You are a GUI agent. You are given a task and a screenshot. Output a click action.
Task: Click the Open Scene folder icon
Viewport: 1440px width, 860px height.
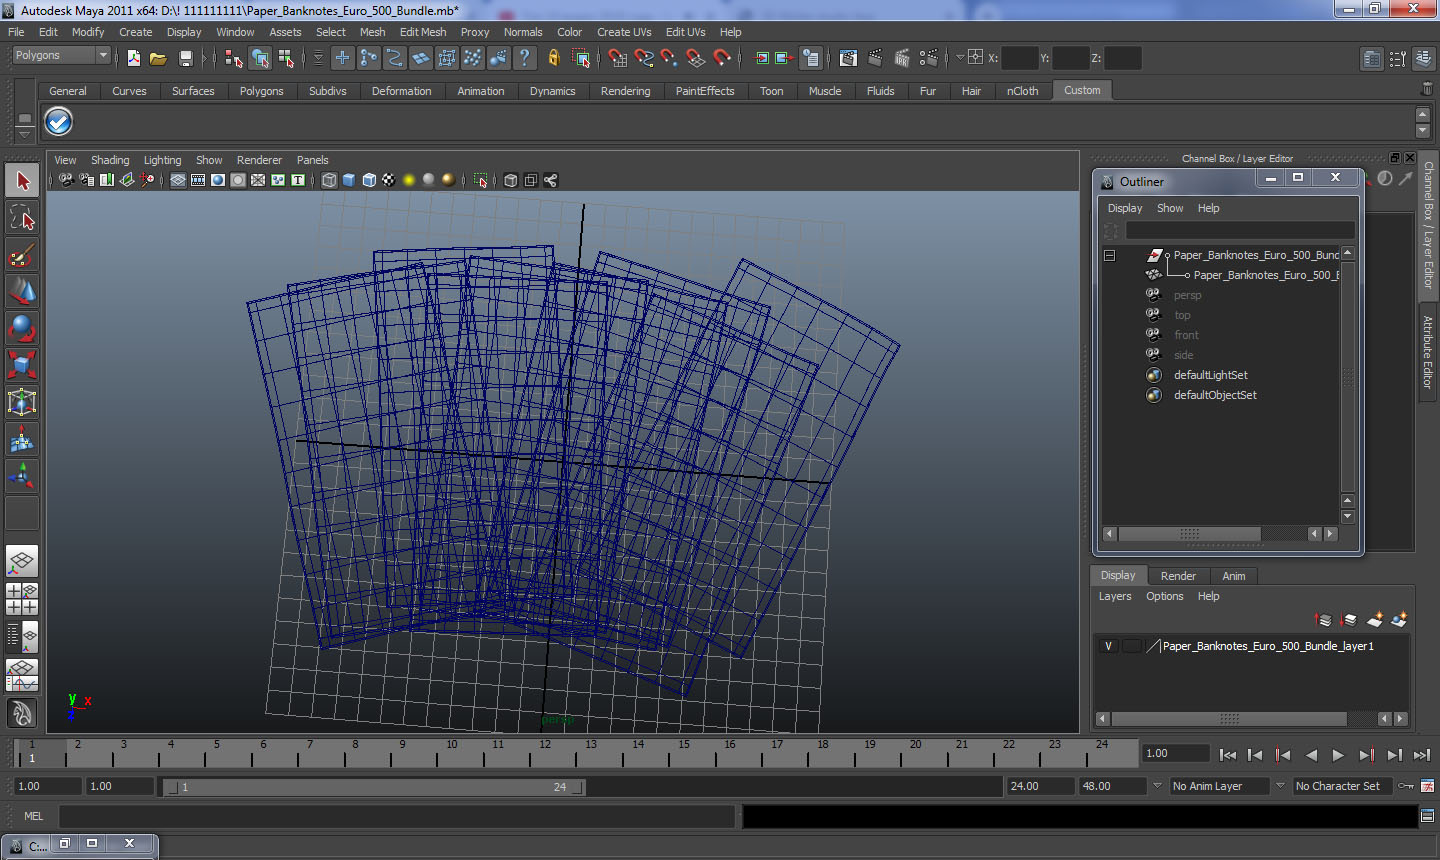[158, 58]
